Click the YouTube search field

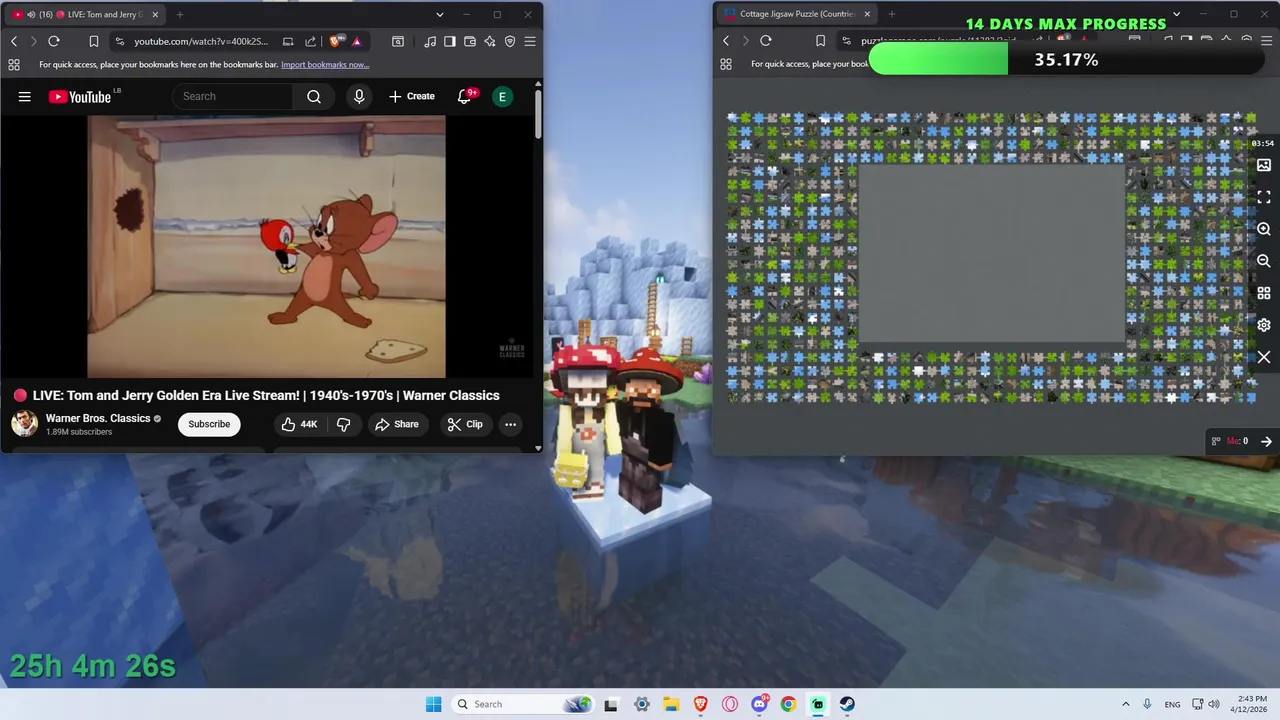234,96
